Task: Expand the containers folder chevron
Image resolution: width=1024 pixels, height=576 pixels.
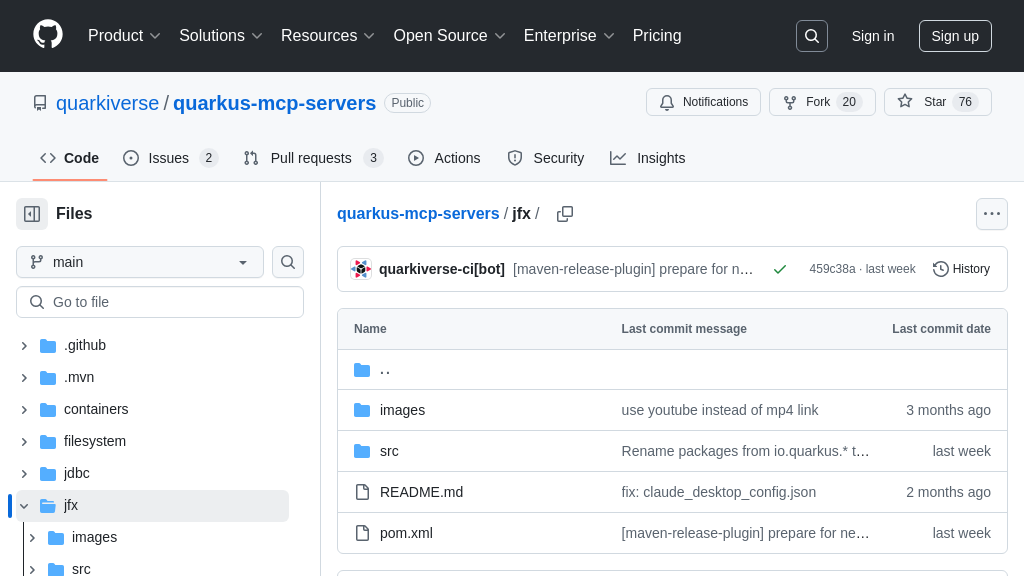Action: 24,409
